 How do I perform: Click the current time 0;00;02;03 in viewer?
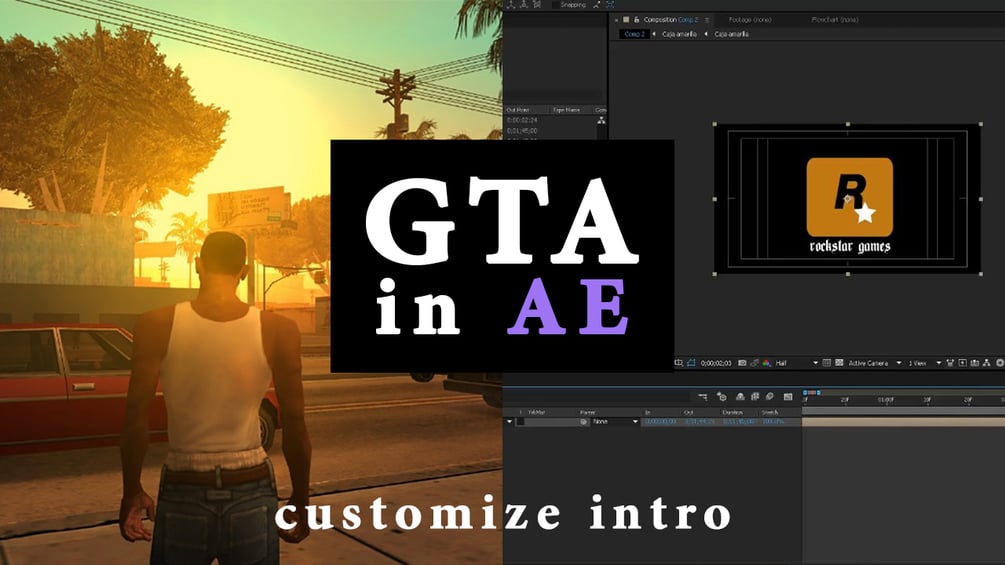(x=716, y=363)
